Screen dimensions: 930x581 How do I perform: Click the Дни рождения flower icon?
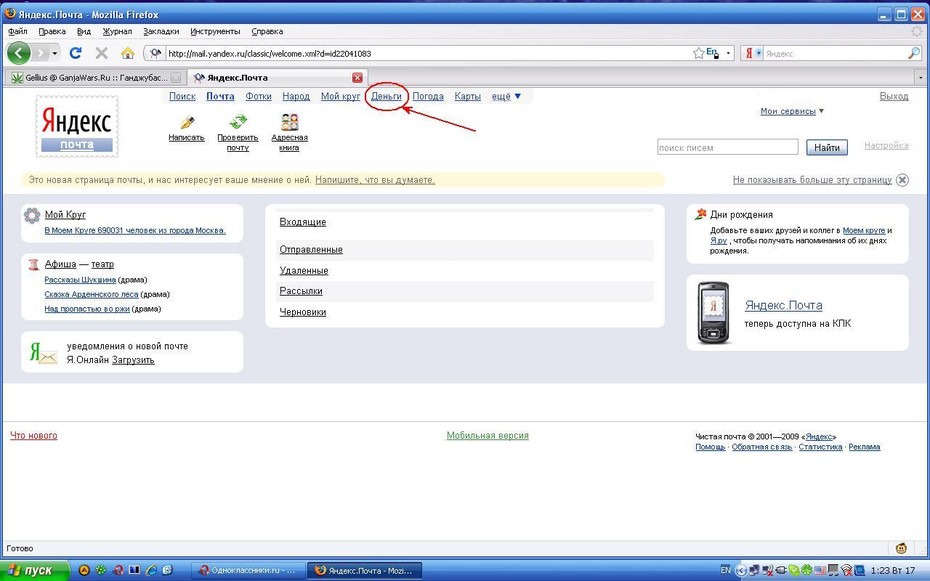click(x=700, y=214)
